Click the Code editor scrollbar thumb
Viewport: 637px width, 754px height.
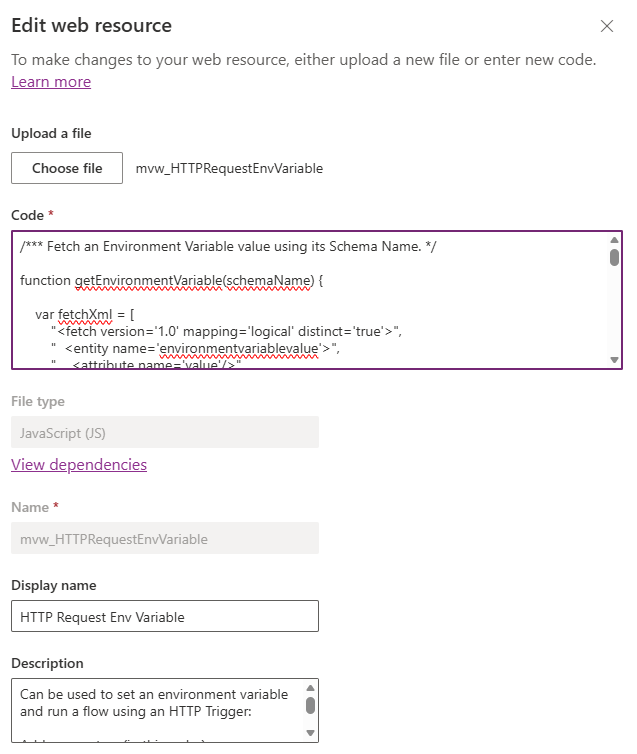(x=614, y=256)
